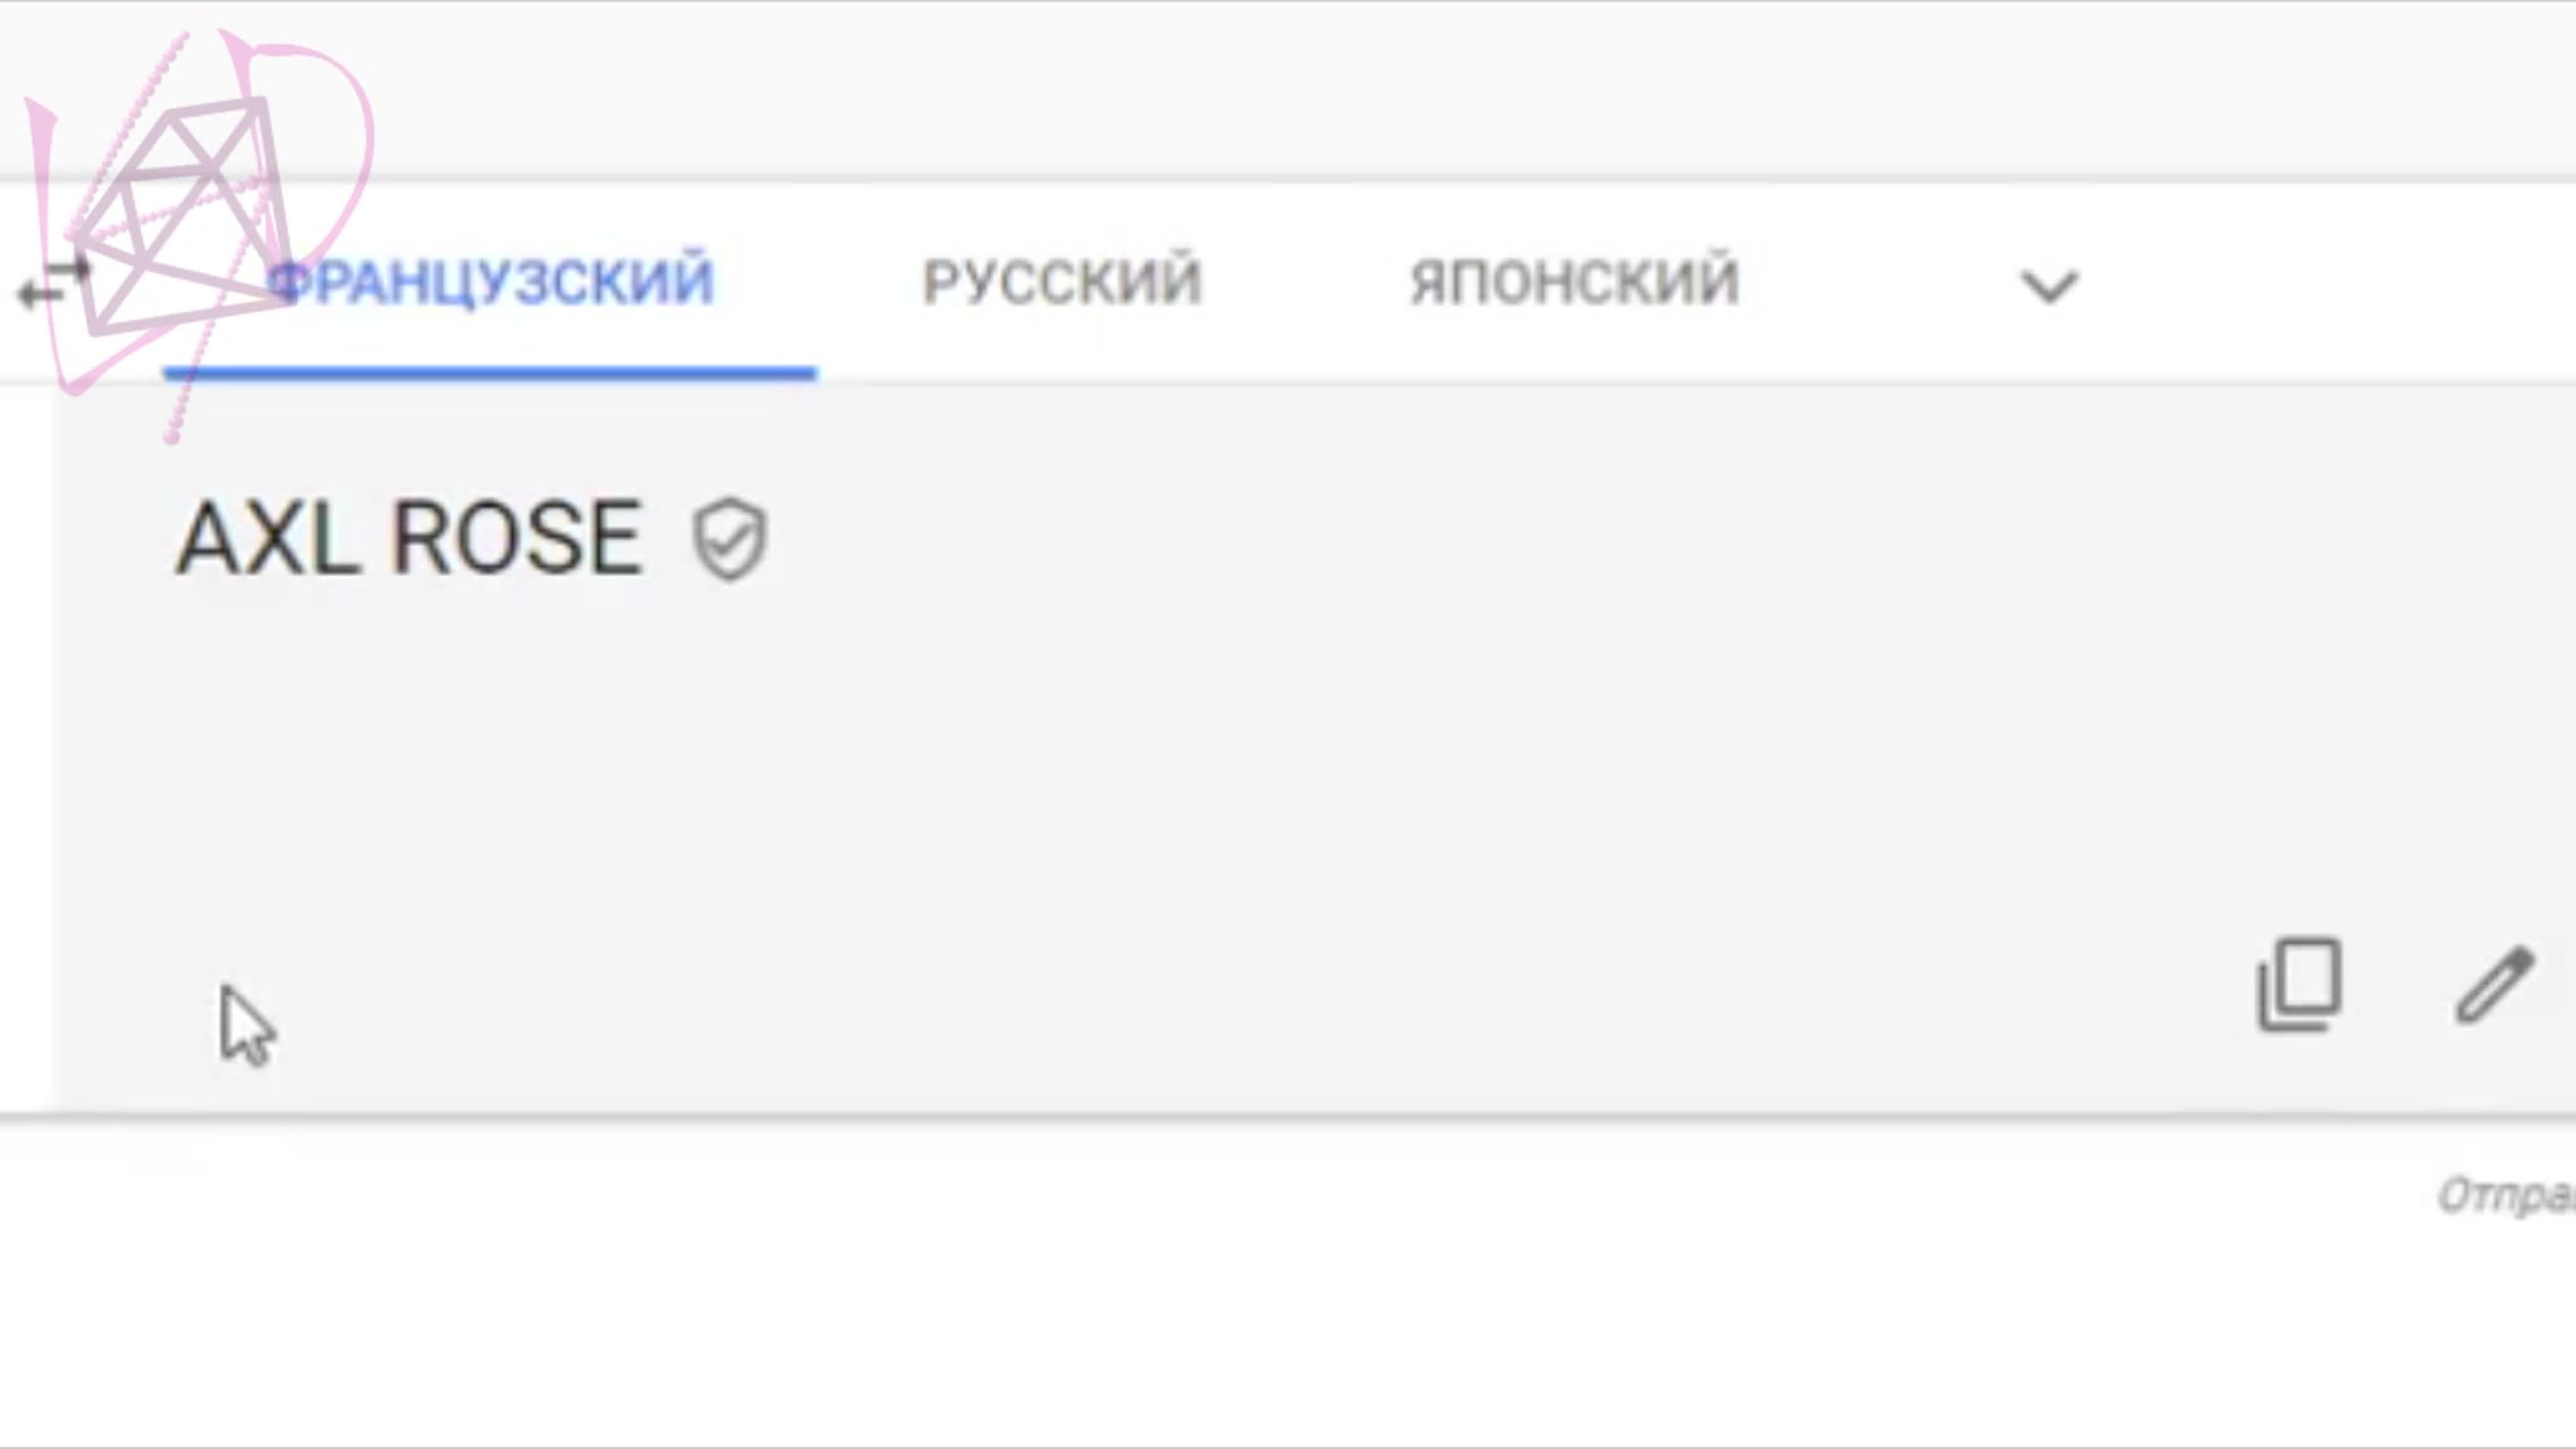Screen dimensions: 2576x1449
Task: Click the AXL ROSE translated text
Action: [409, 539]
